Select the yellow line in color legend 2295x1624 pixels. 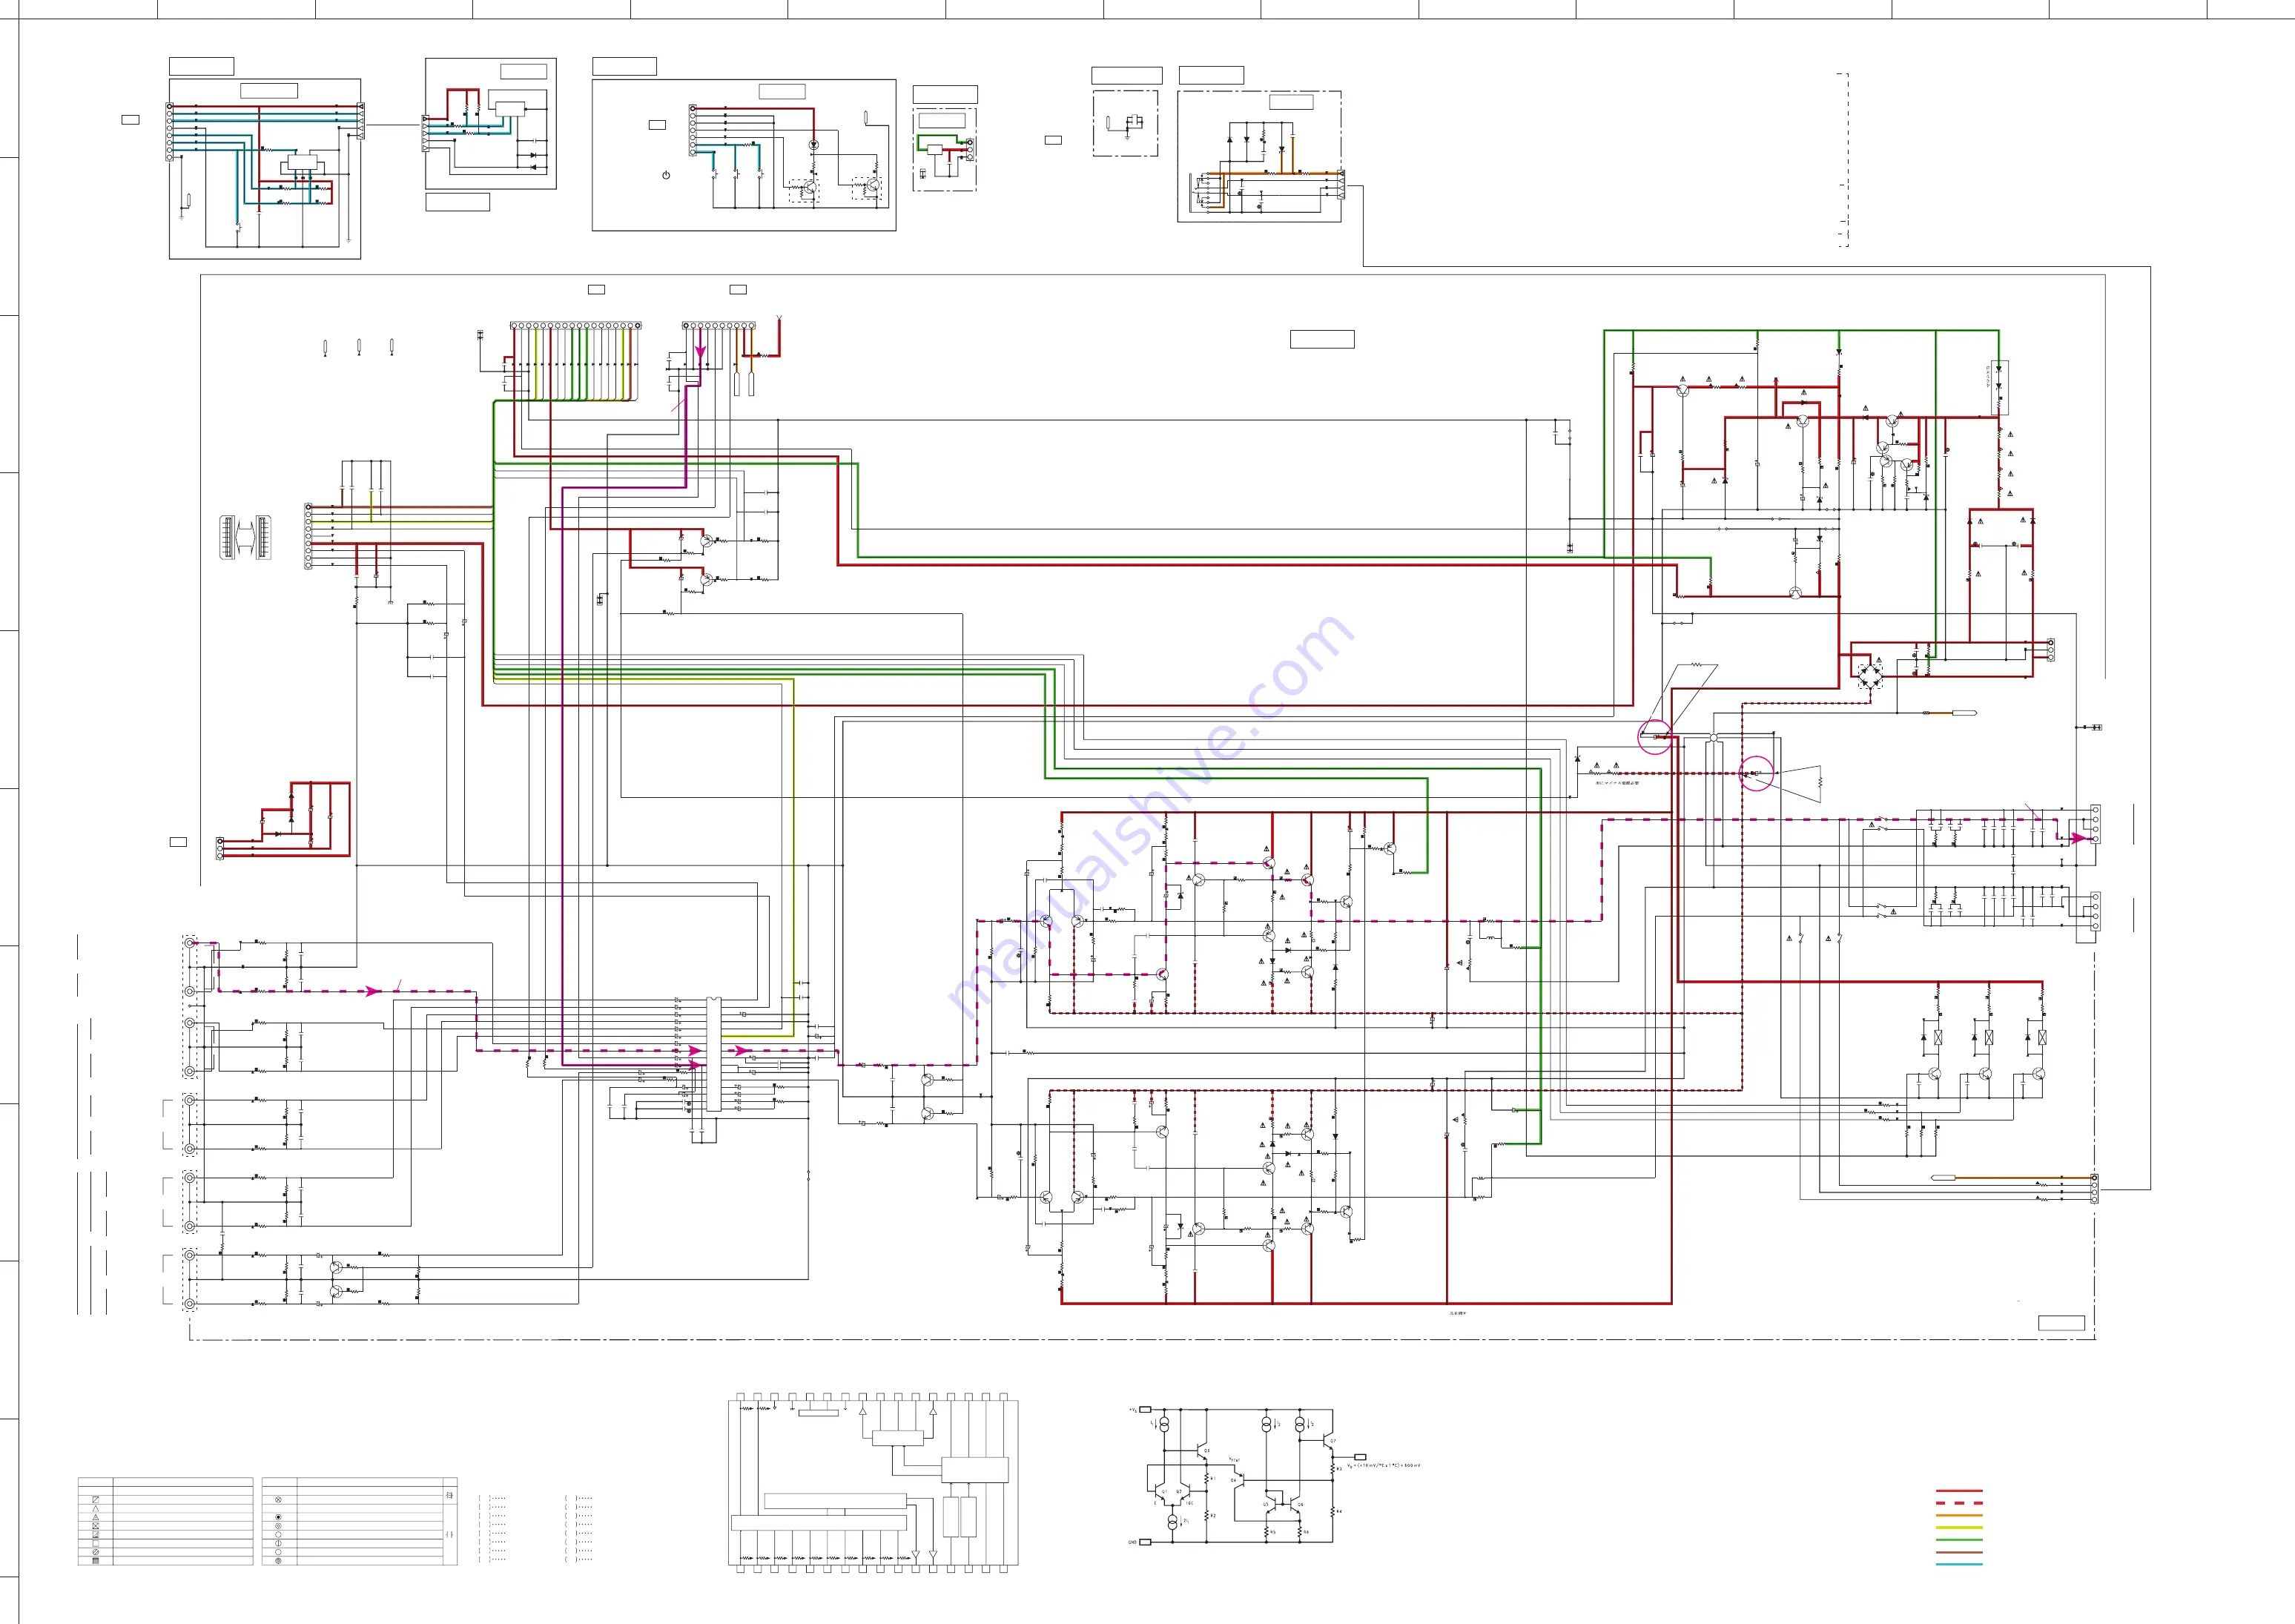pos(1958,1528)
